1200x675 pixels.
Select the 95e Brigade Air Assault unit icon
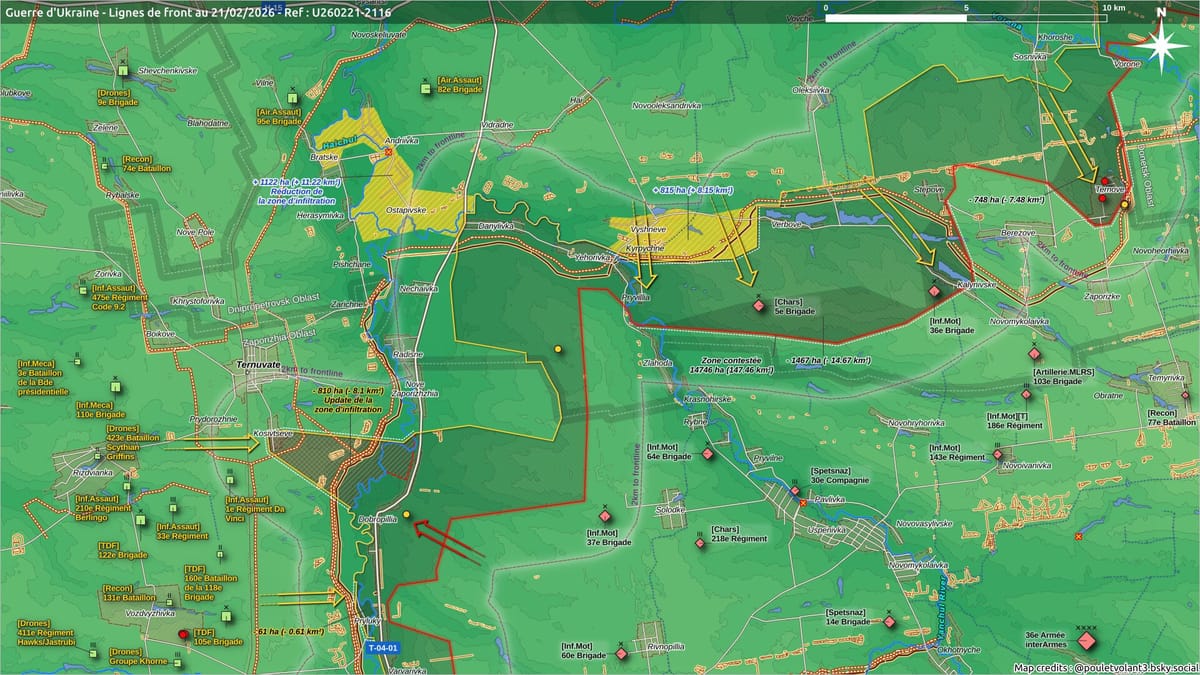click(x=291, y=98)
